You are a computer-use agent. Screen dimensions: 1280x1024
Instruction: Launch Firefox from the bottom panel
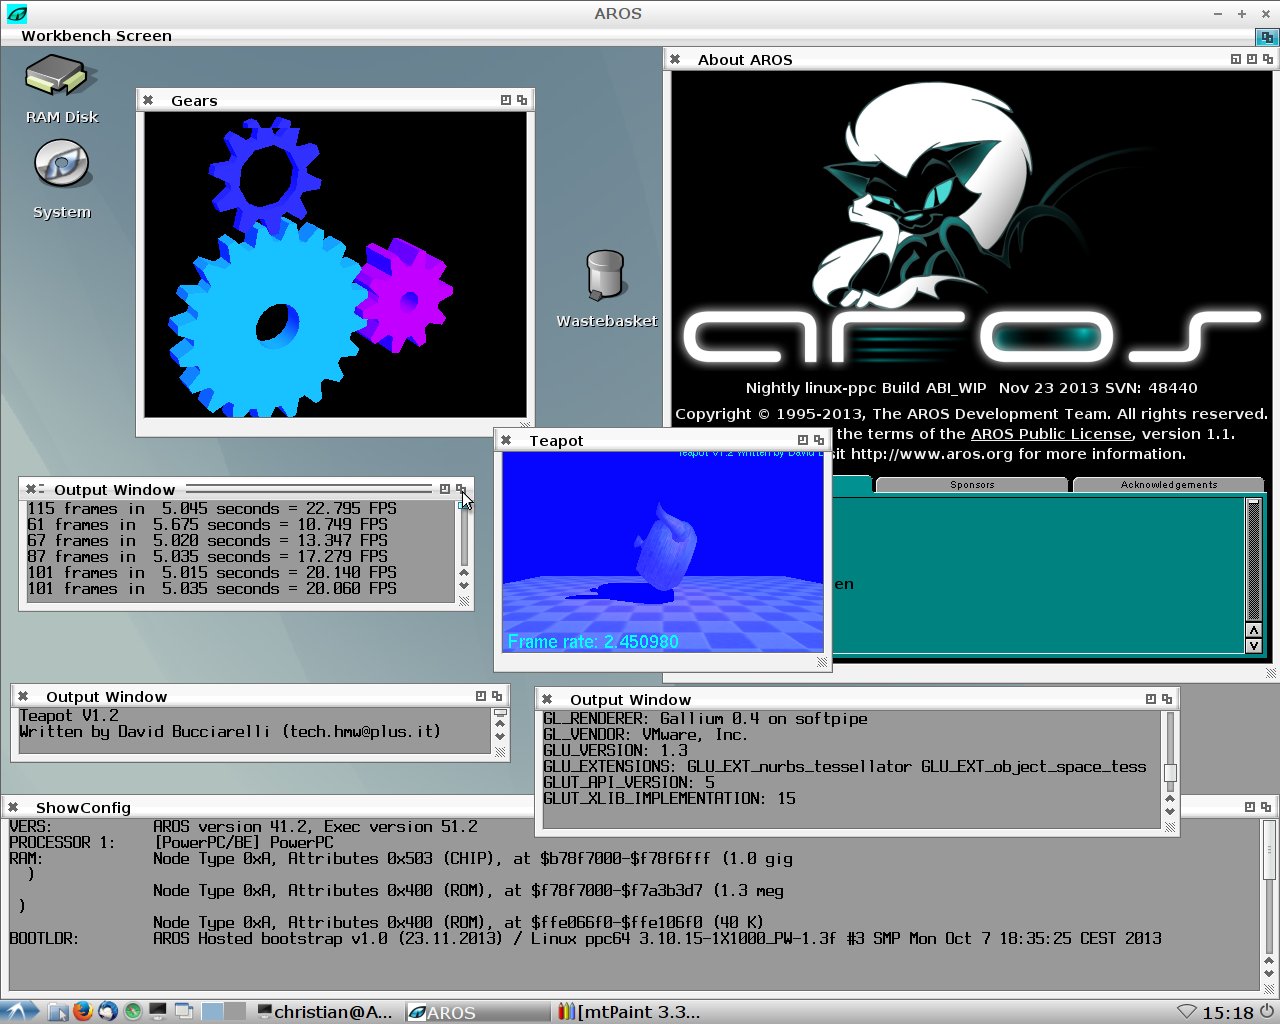(83, 1011)
